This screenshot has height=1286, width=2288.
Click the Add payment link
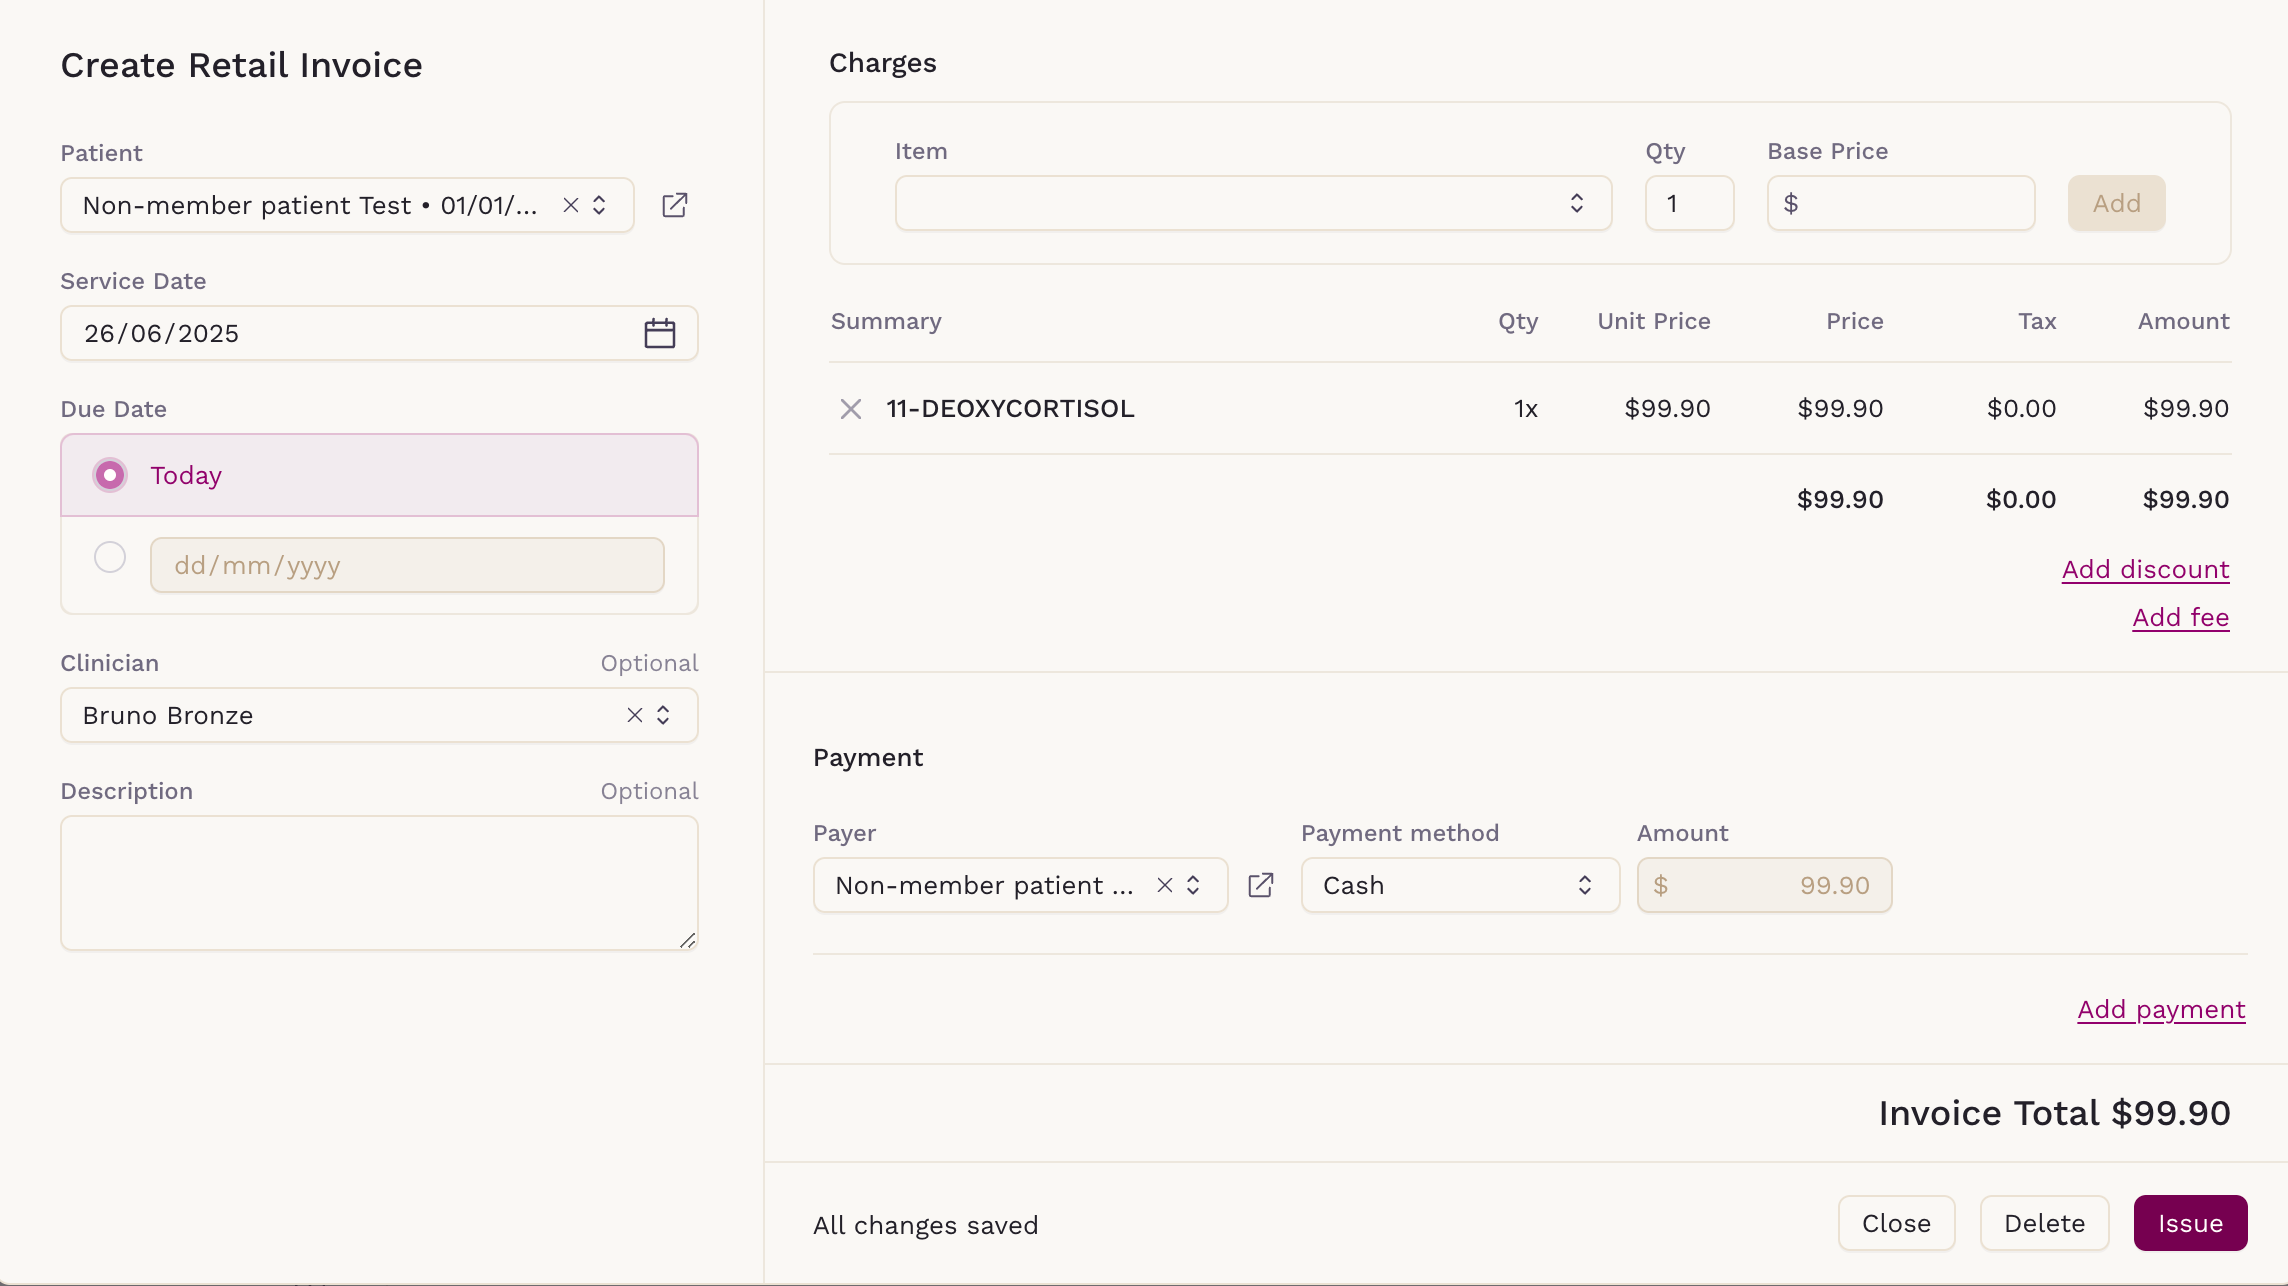[x=2162, y=1009]
